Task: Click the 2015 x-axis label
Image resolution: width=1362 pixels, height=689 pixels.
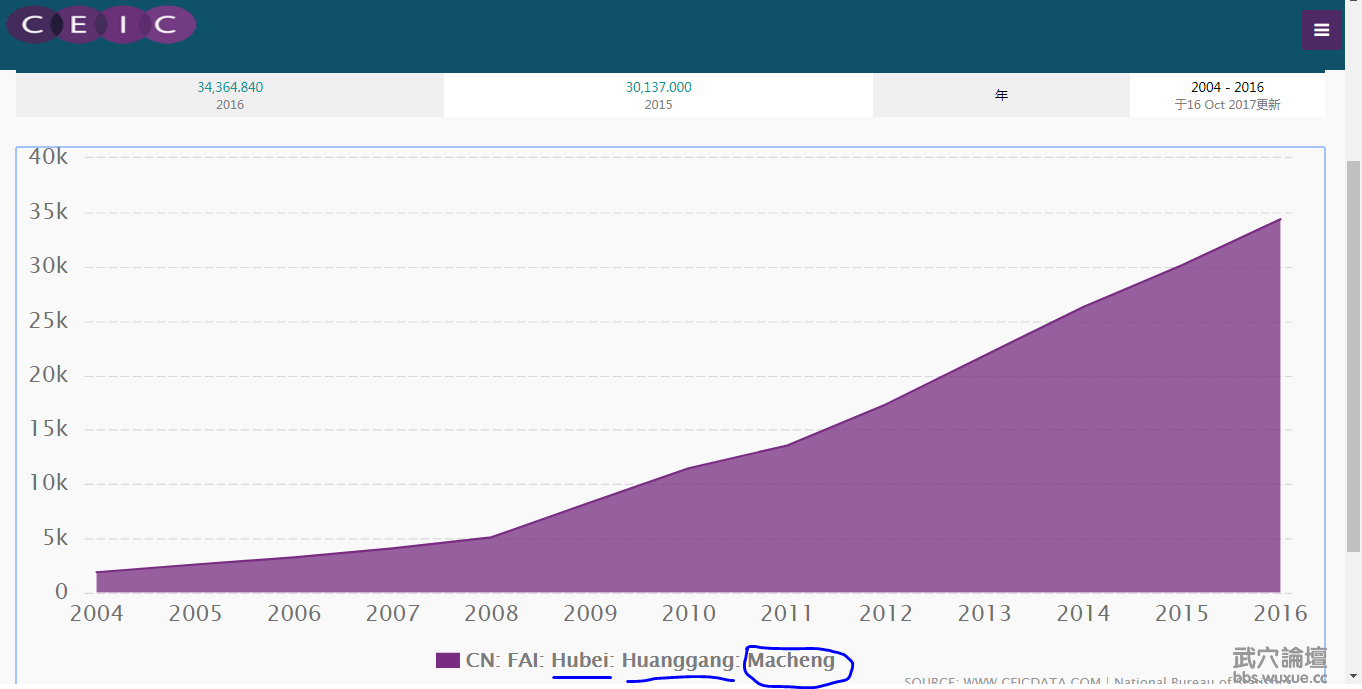Action: pos(1182,613)
